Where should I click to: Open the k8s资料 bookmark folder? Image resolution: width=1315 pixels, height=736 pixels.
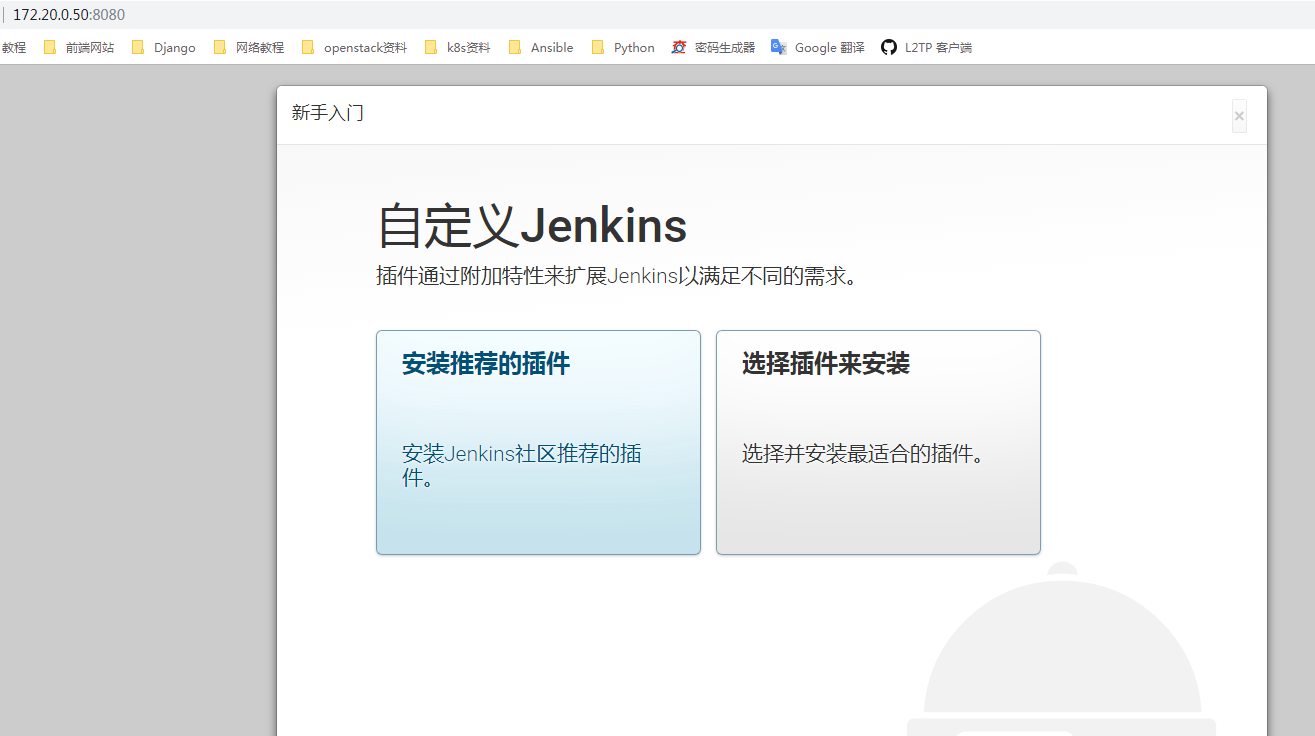pyautogui.click(x=458, y=47)
